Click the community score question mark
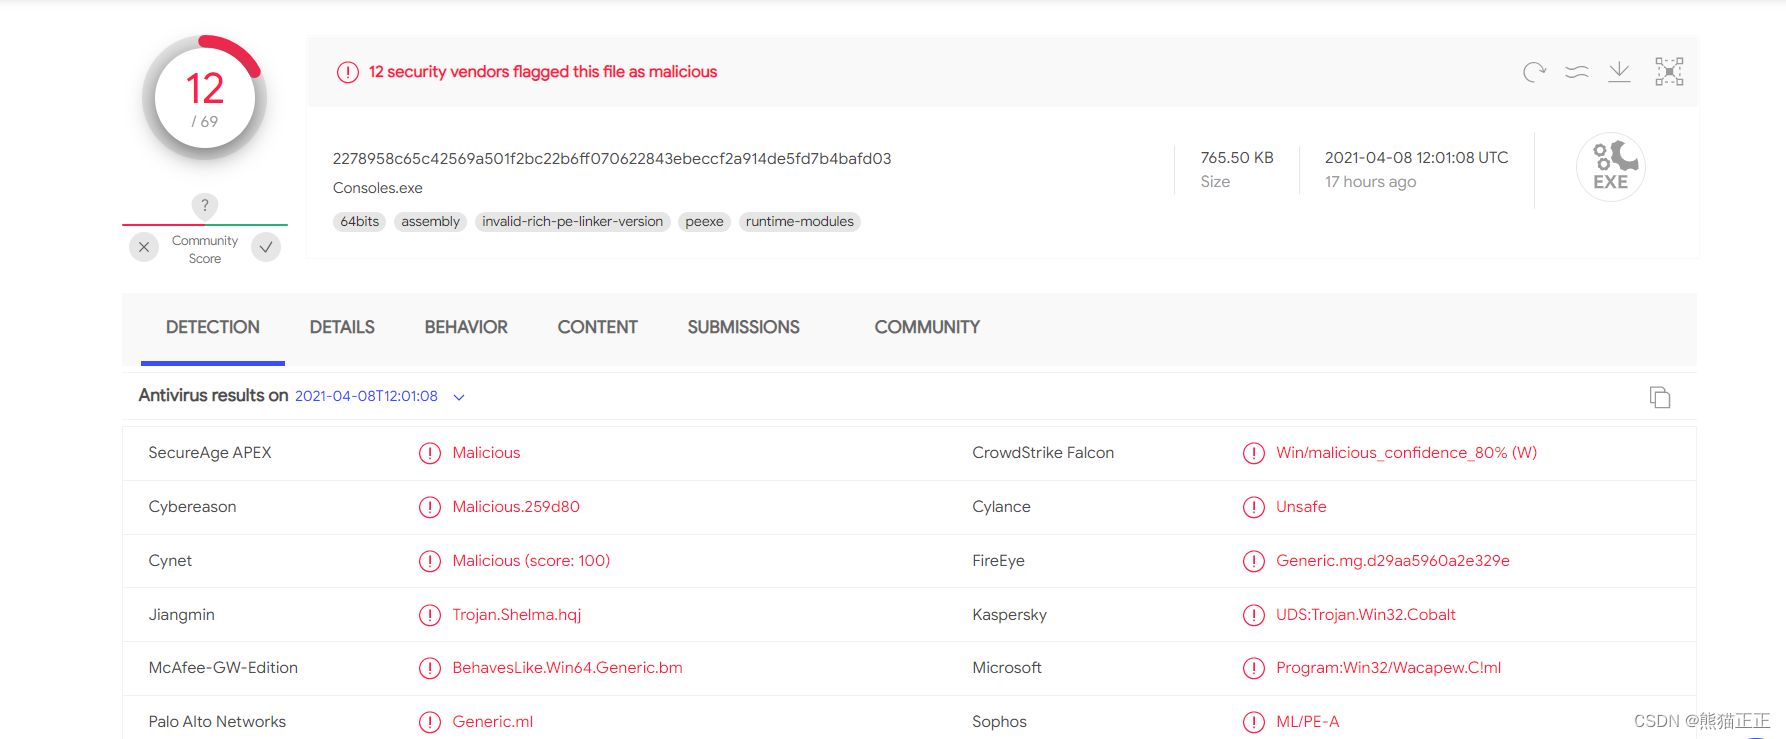This screenshot has width=1786, height=739. pos(205,206)
